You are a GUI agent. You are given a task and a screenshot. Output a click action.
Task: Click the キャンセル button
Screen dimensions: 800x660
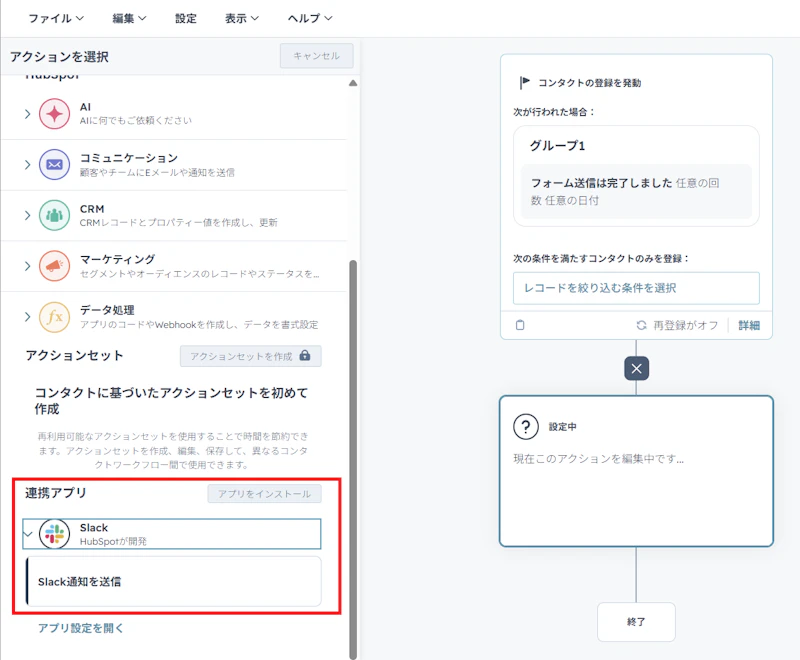pyautogui.click(x=316, y=56)
